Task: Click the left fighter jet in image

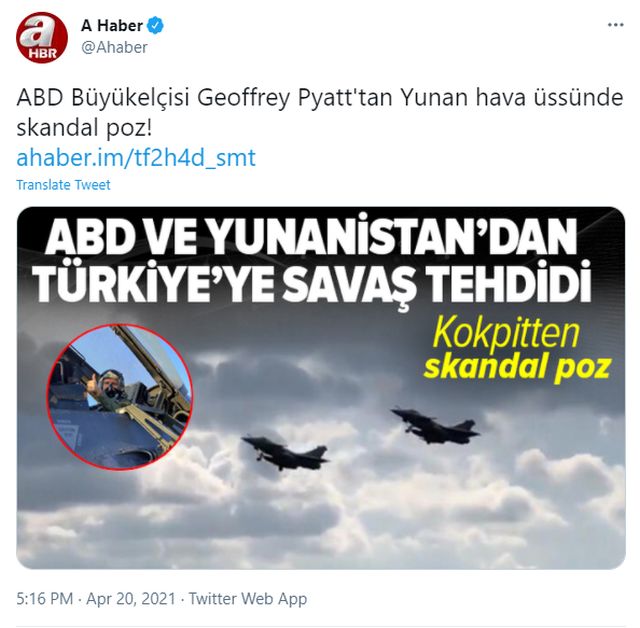Action: coord(285,453)
